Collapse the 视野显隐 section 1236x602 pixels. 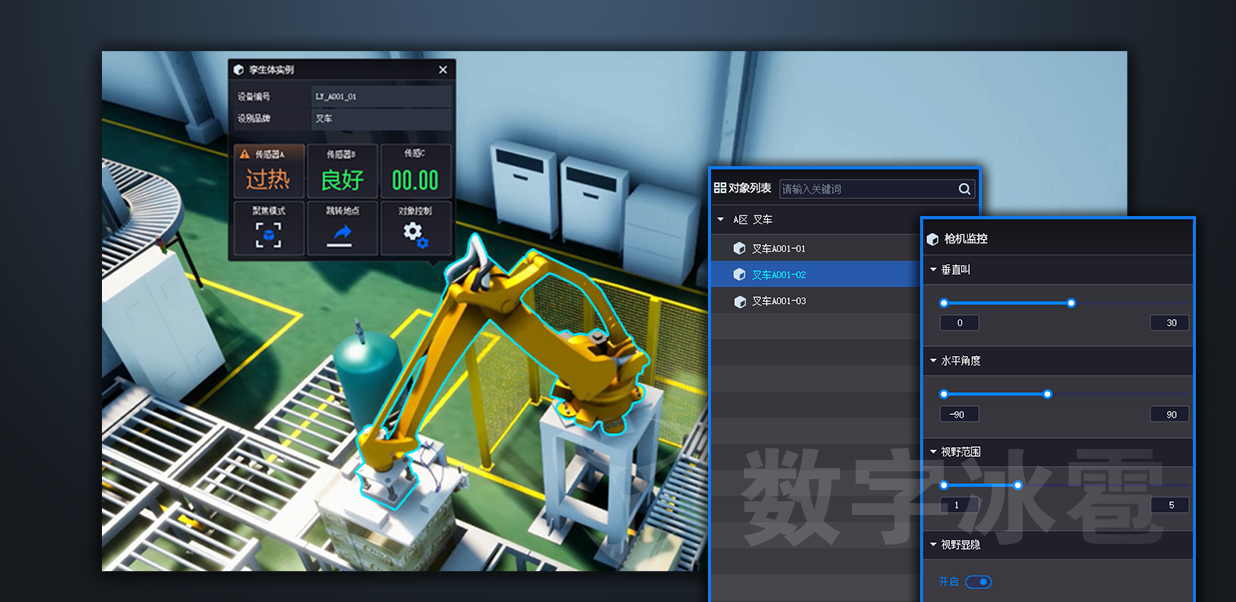pyautogui.click(x=933, y=545)
